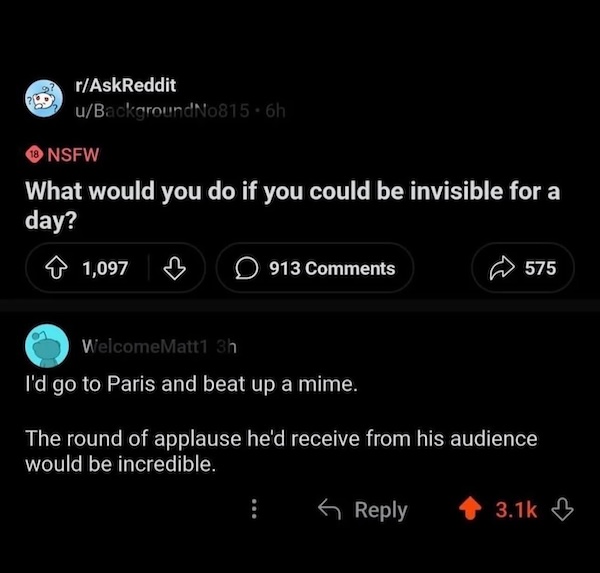Upvote the post with 1,097 votes
The height and width of the screenshot is (573, 600).
56,268
